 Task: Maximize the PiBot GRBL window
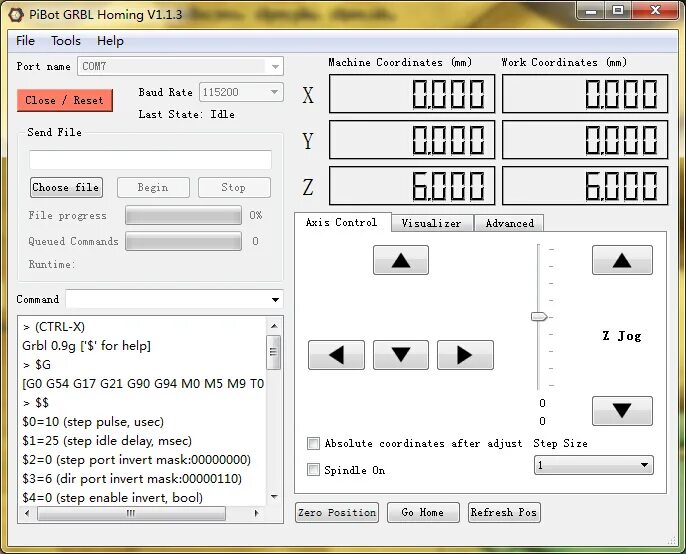618,11
